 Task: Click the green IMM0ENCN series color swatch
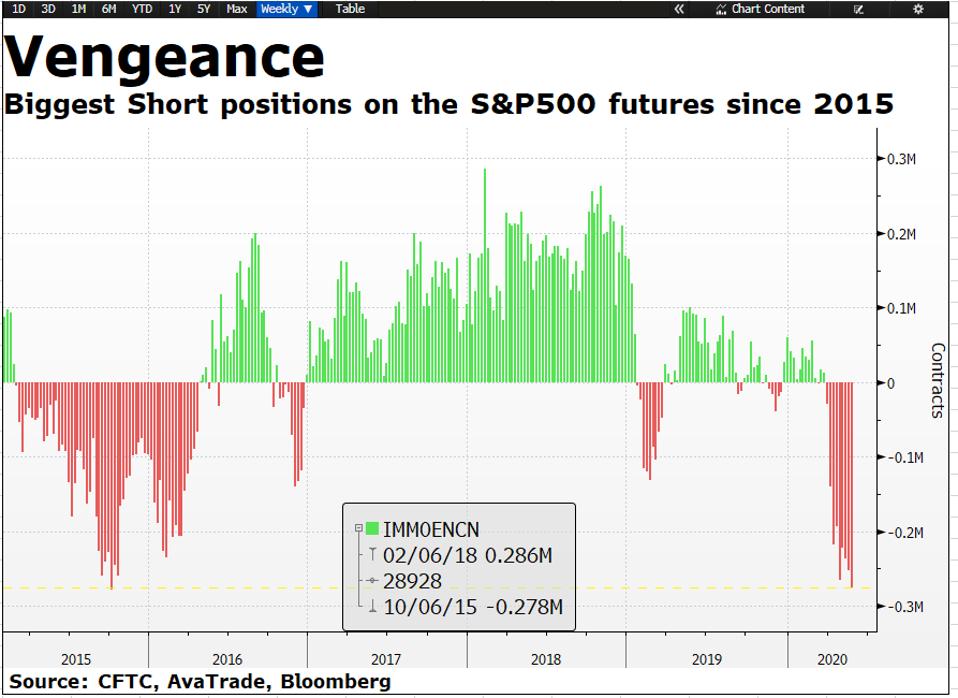(x=373, y=529)
